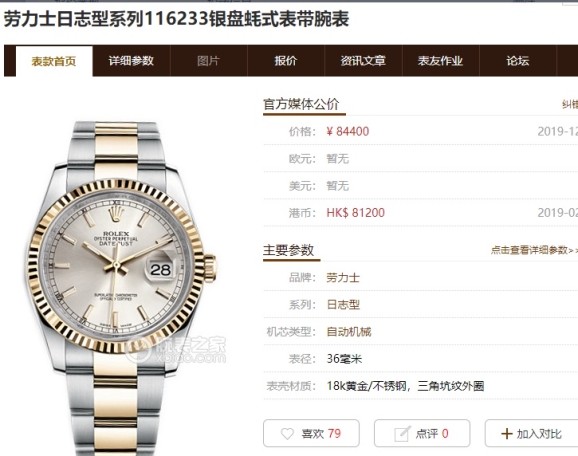Click the pencil edit icon beside 点评
Screen dimensions: 578x456
coord(402,434)
